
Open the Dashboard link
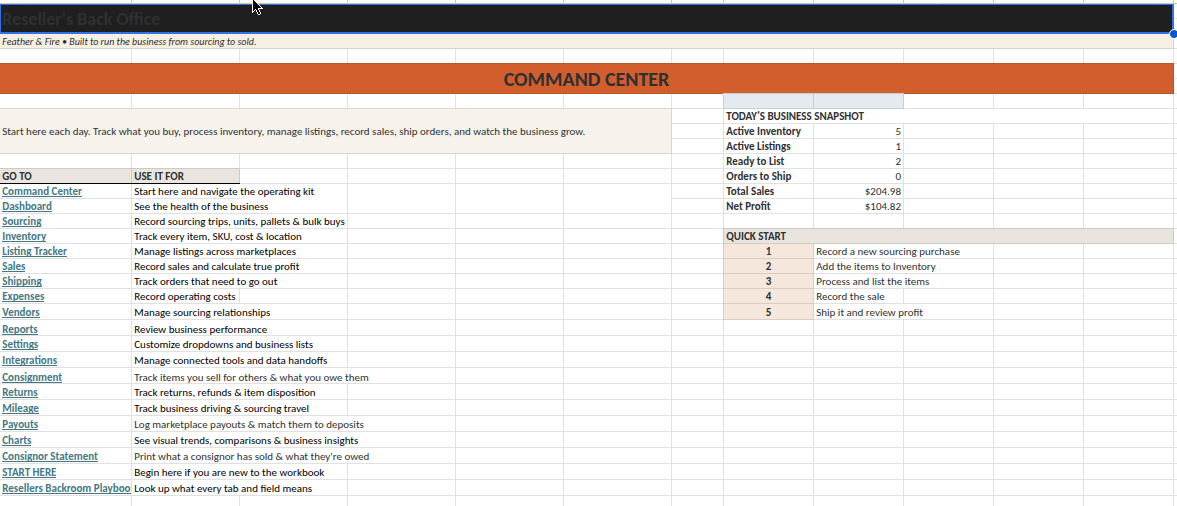tap(27, 206)
